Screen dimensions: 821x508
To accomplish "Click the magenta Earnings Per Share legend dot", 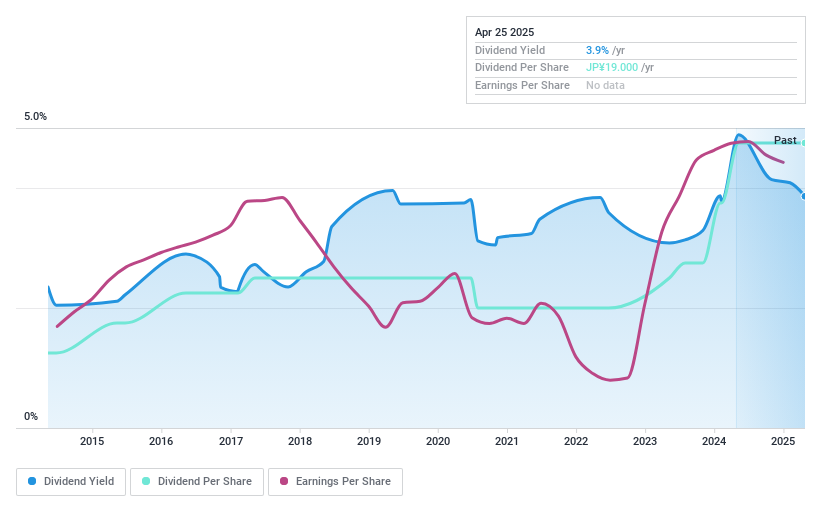I will (x=285, y=481).
